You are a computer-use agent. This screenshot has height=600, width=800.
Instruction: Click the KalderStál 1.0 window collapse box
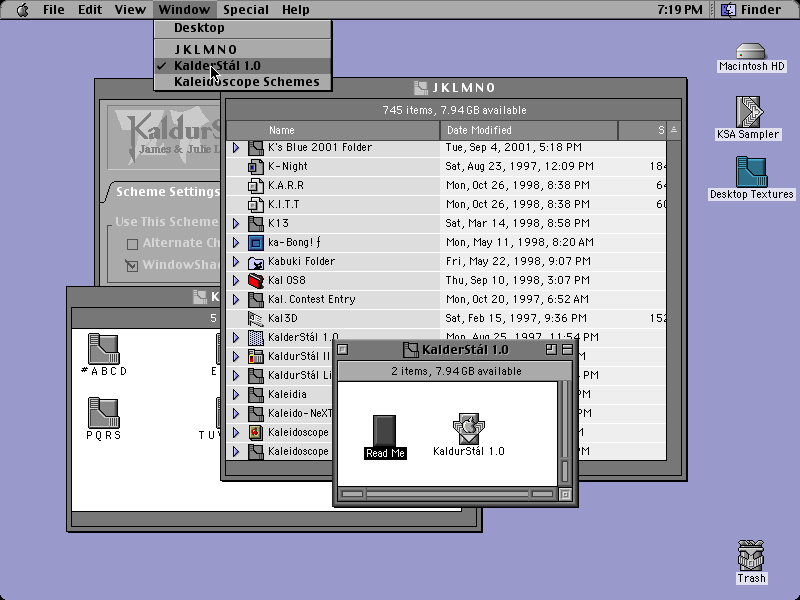[x=567, y=349]
